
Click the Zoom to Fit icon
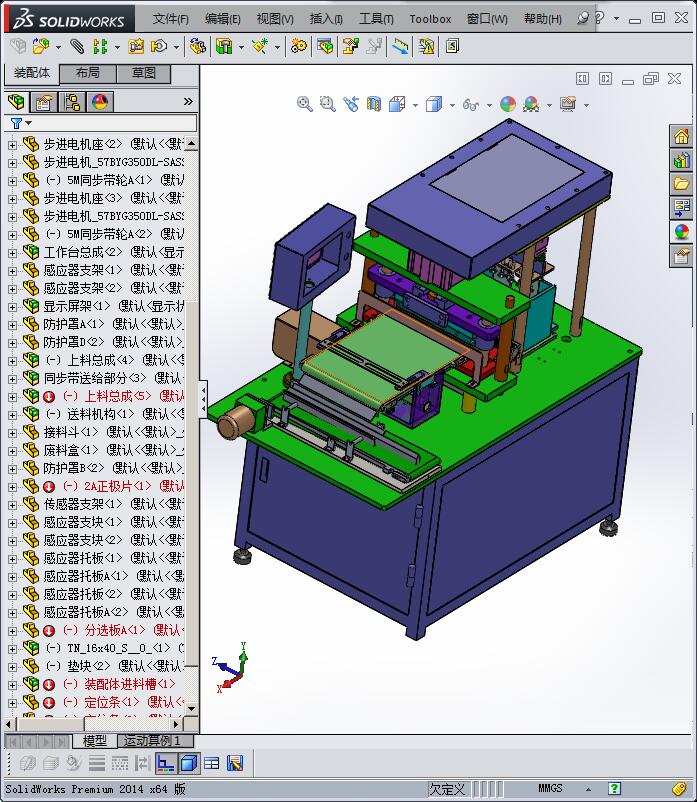click(x=305, y=104)
